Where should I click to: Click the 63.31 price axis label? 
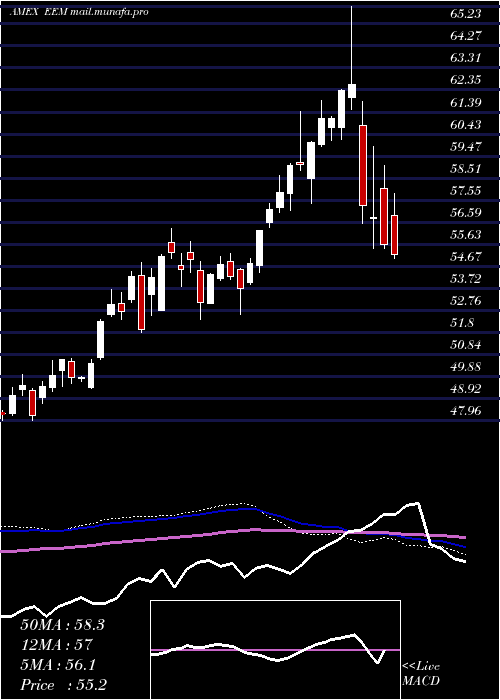pyautogui.click(x=466, y=58)
